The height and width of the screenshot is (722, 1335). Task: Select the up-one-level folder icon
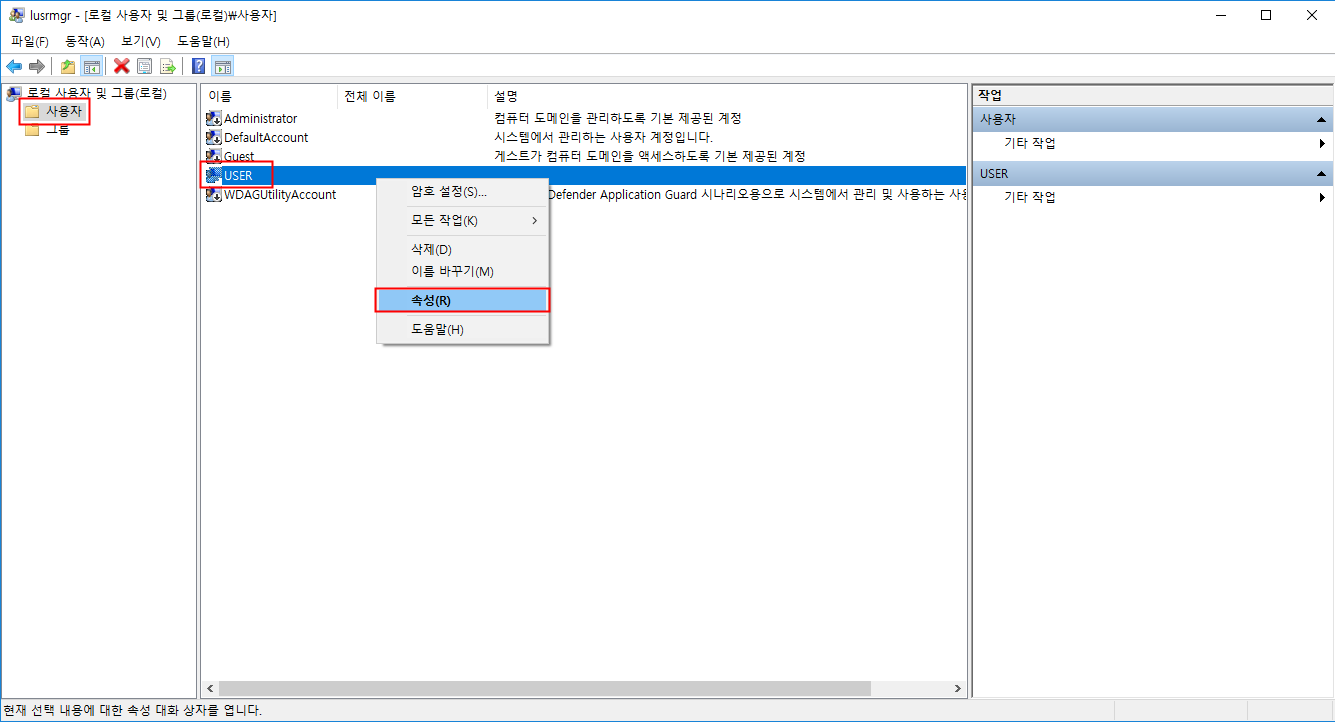click(67, 66)
